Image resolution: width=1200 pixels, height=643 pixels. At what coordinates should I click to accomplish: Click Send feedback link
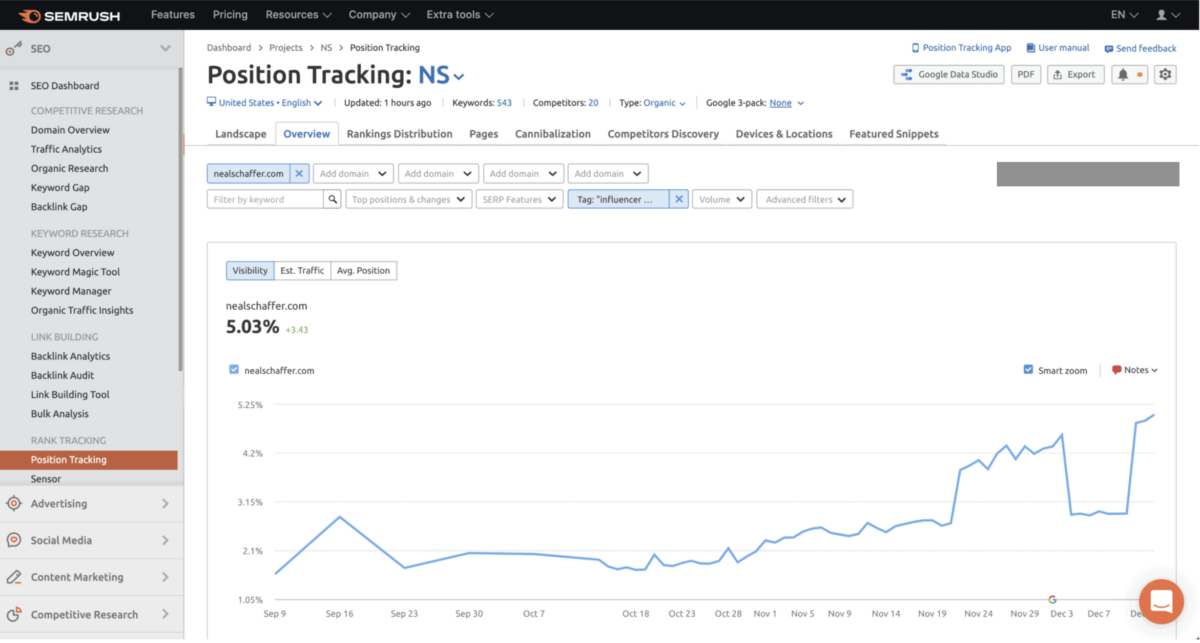(1140, 48)
